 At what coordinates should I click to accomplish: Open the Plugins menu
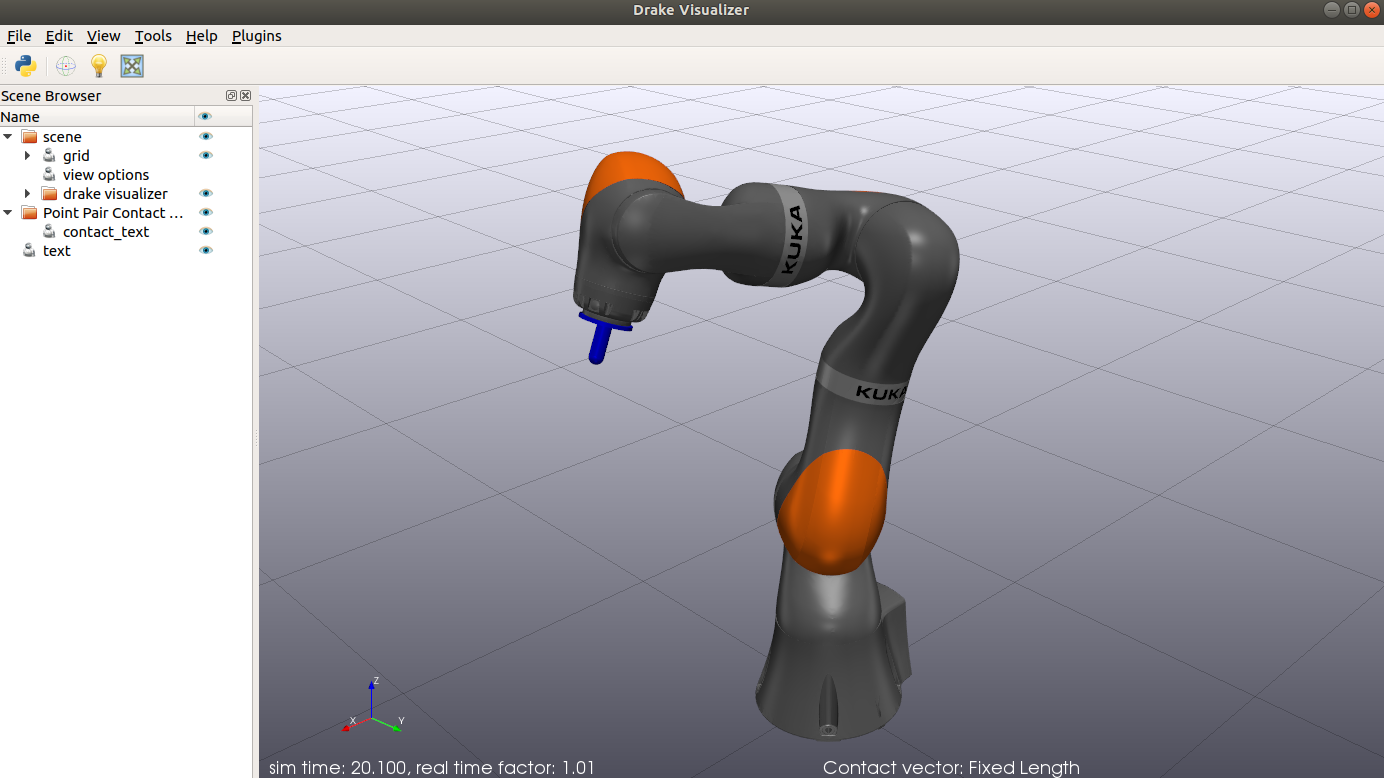click(257, 36)
